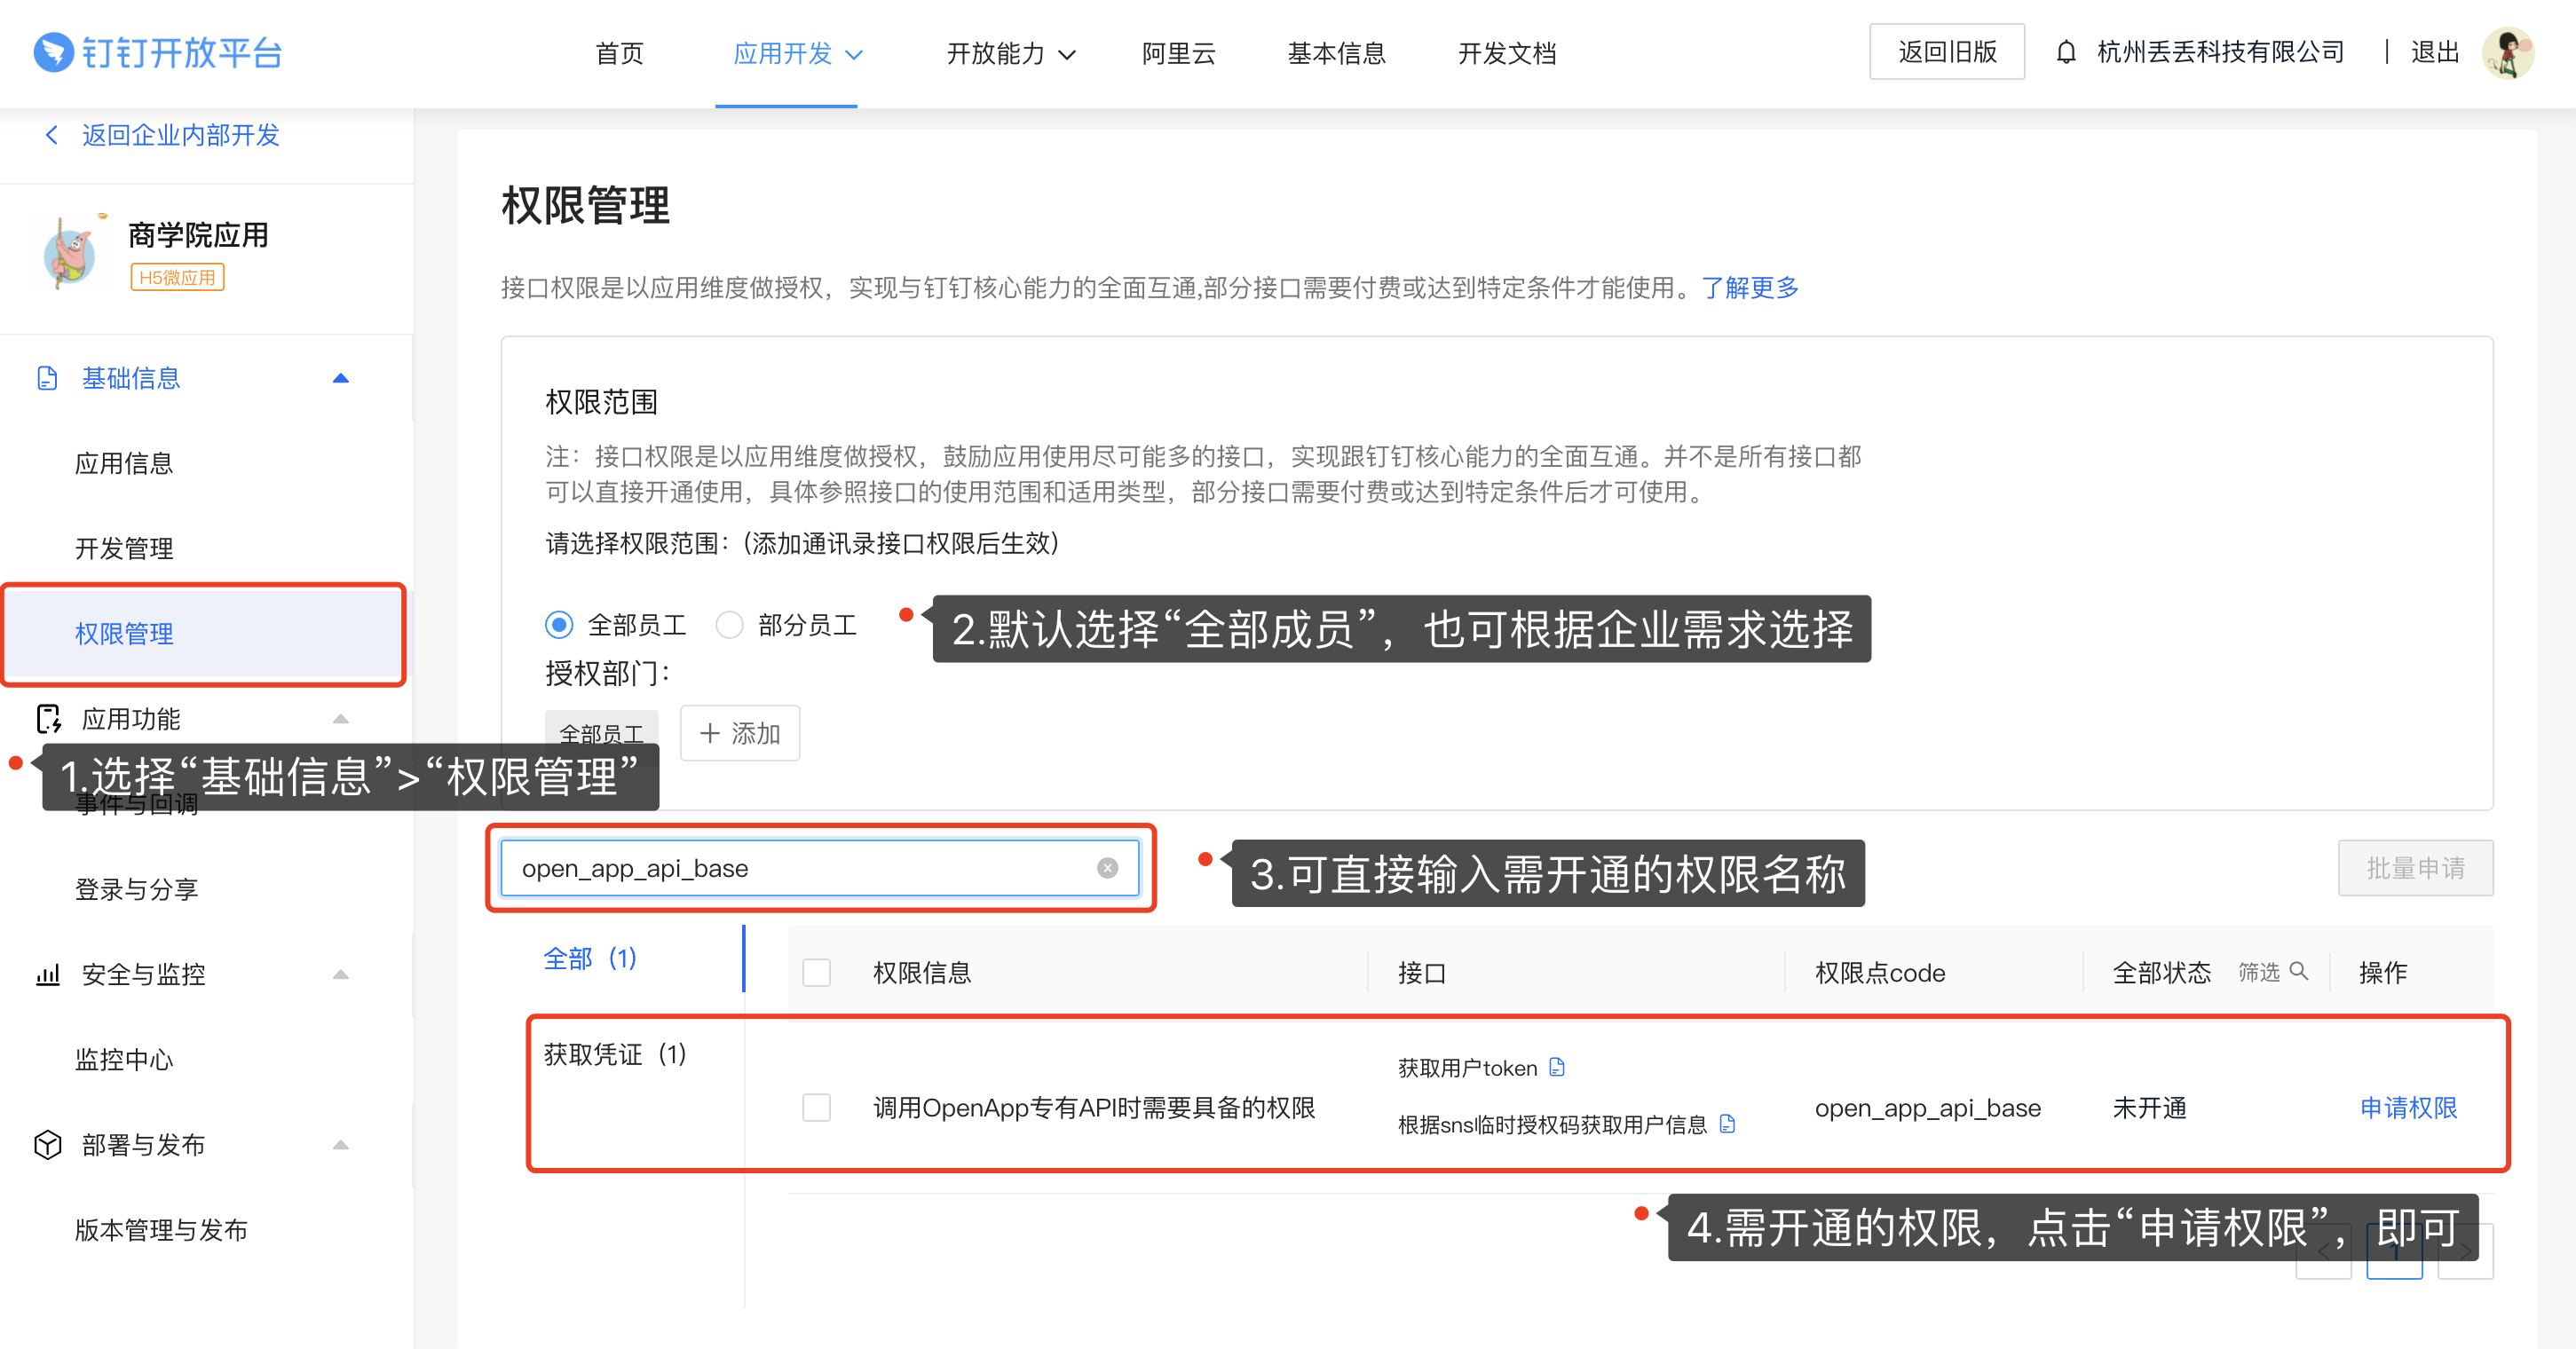Check the 调用OpenApp专有API row checkbox

tap(816, 1107)
